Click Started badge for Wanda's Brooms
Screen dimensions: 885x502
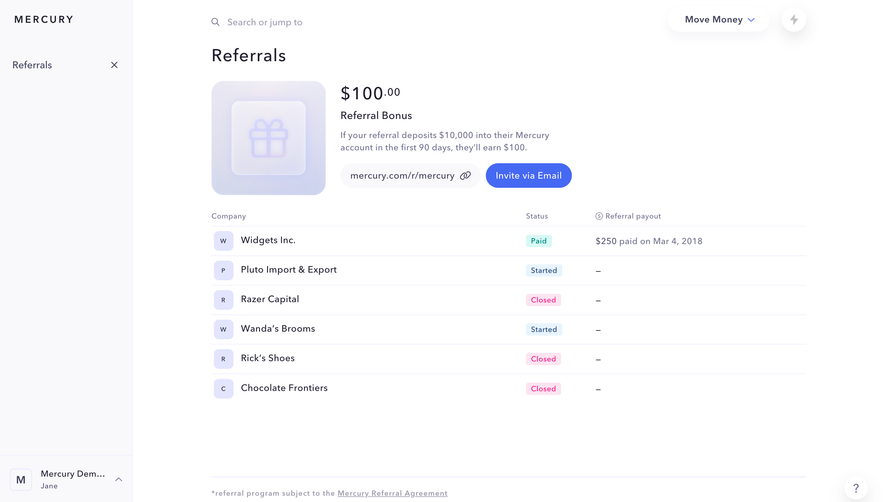tap(544, 329)
